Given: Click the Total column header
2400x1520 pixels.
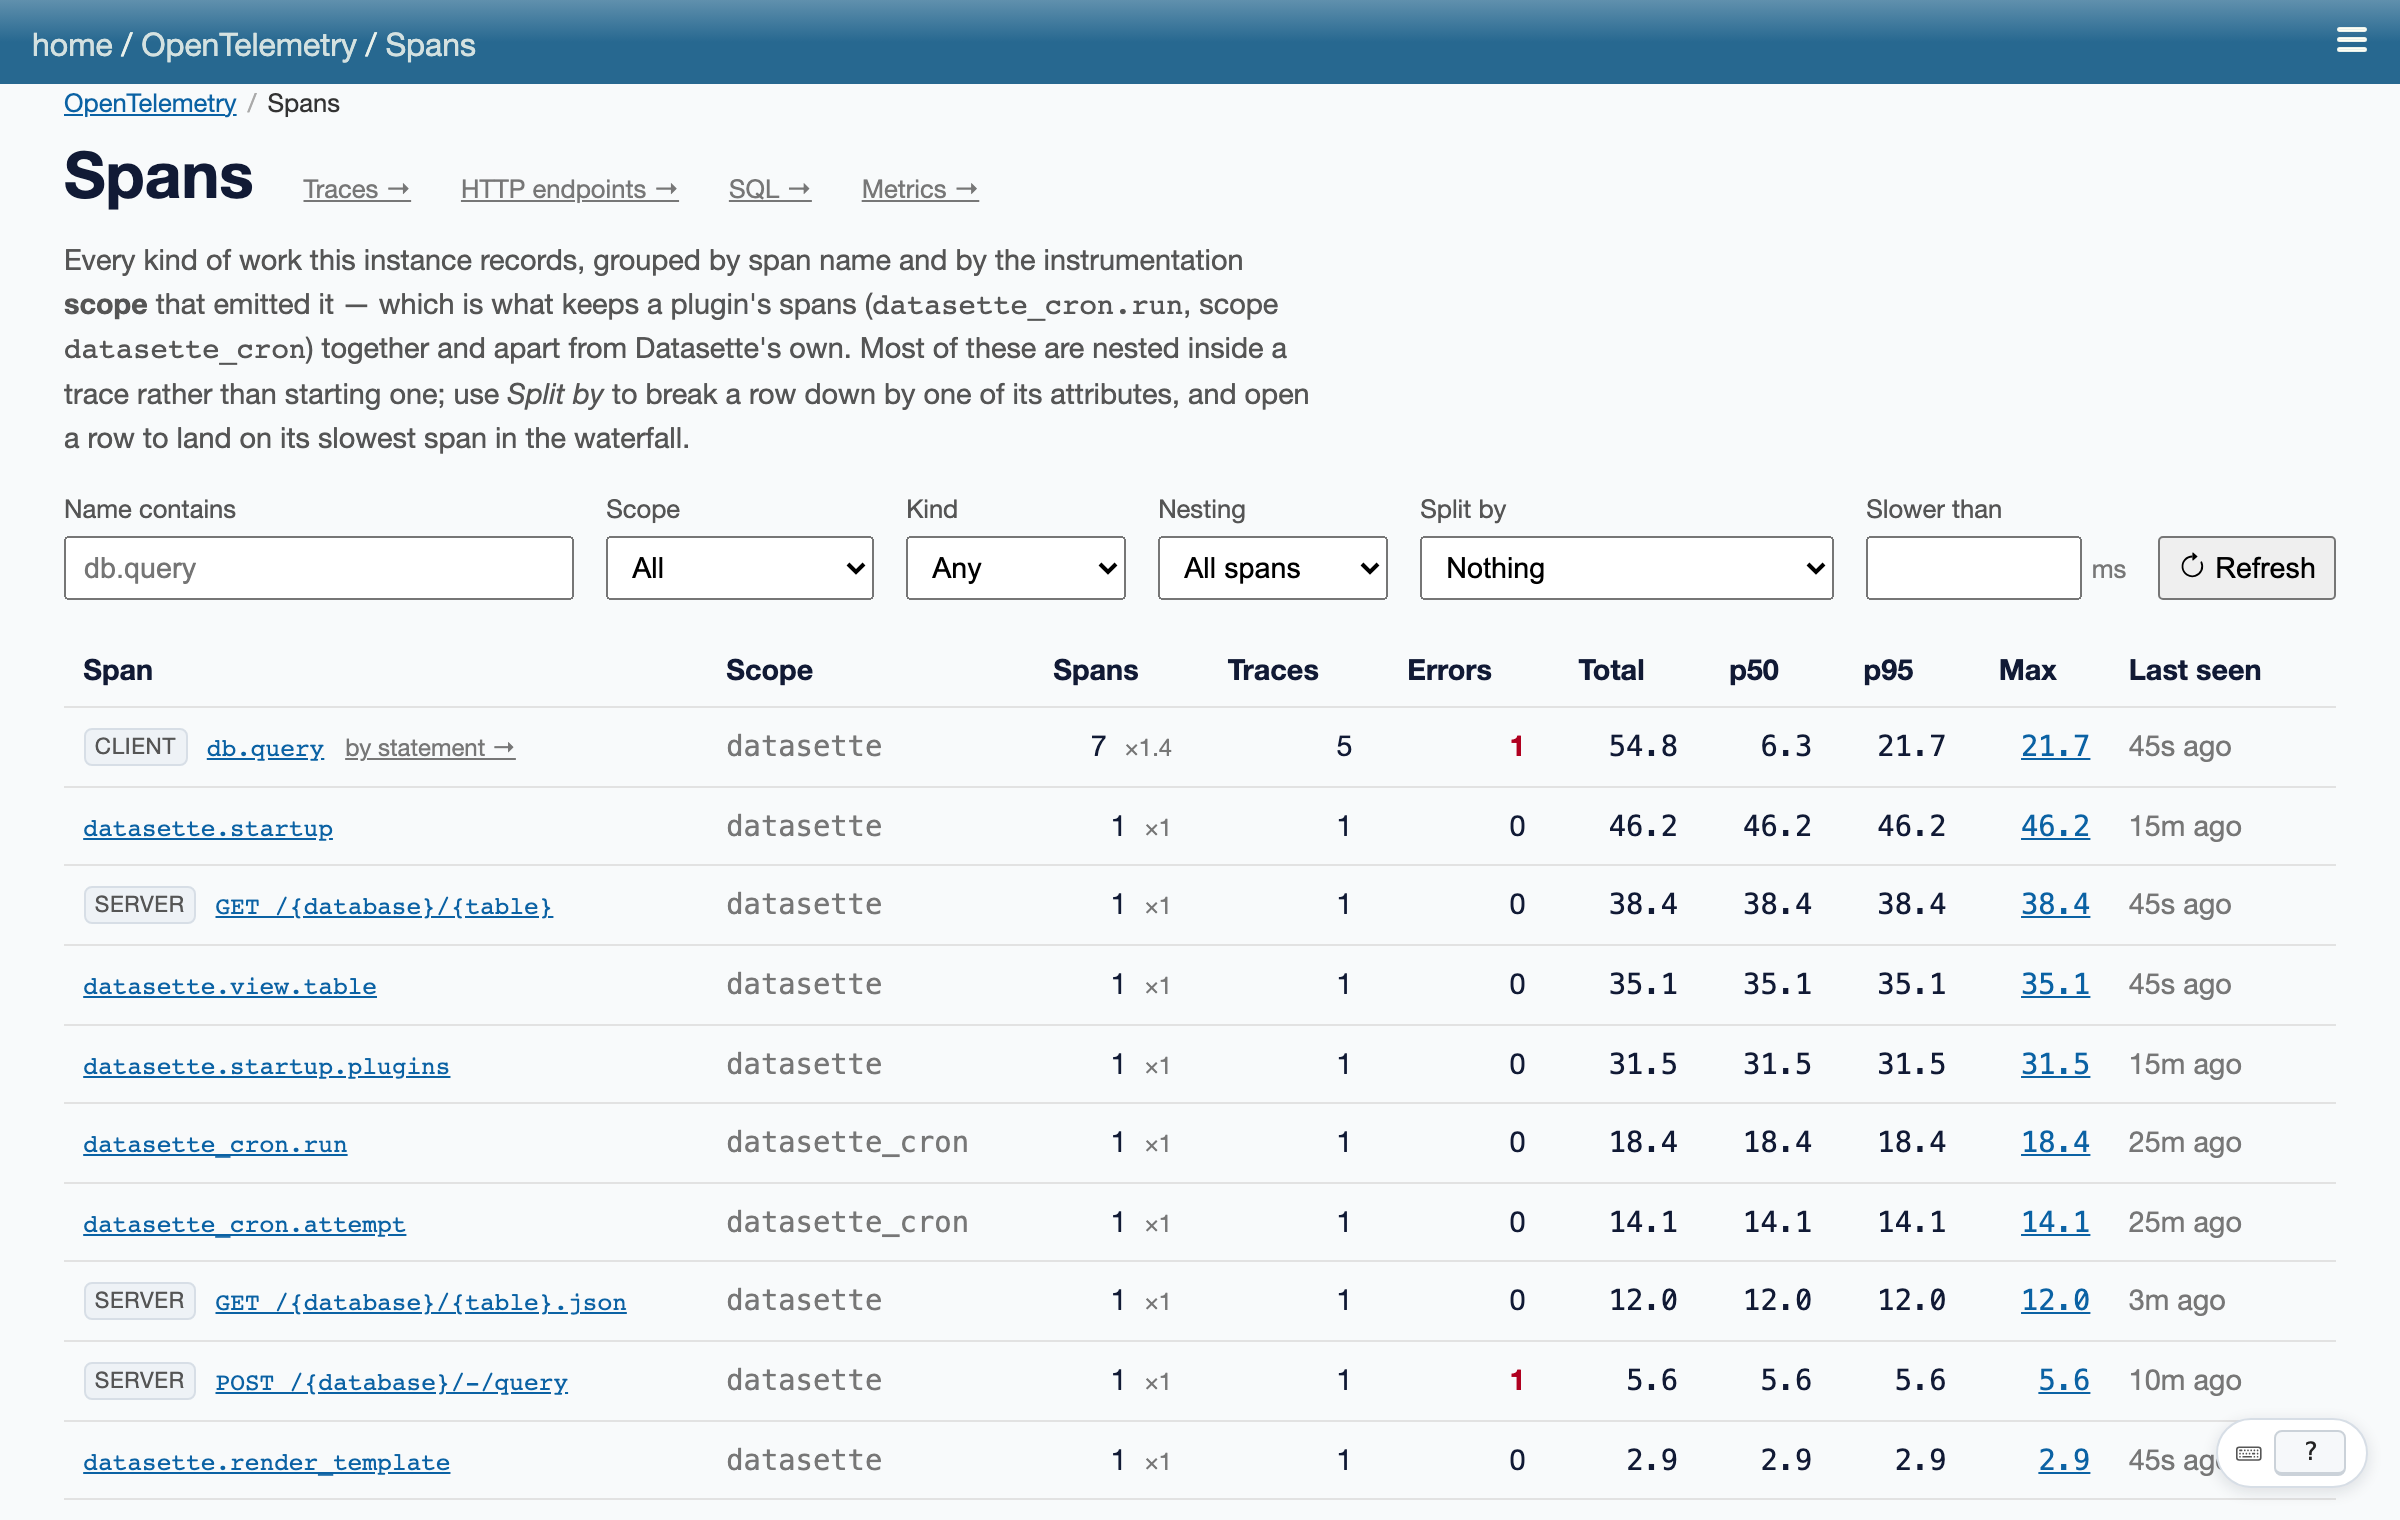Looking at the screenshot, I should click(1611, 670).
